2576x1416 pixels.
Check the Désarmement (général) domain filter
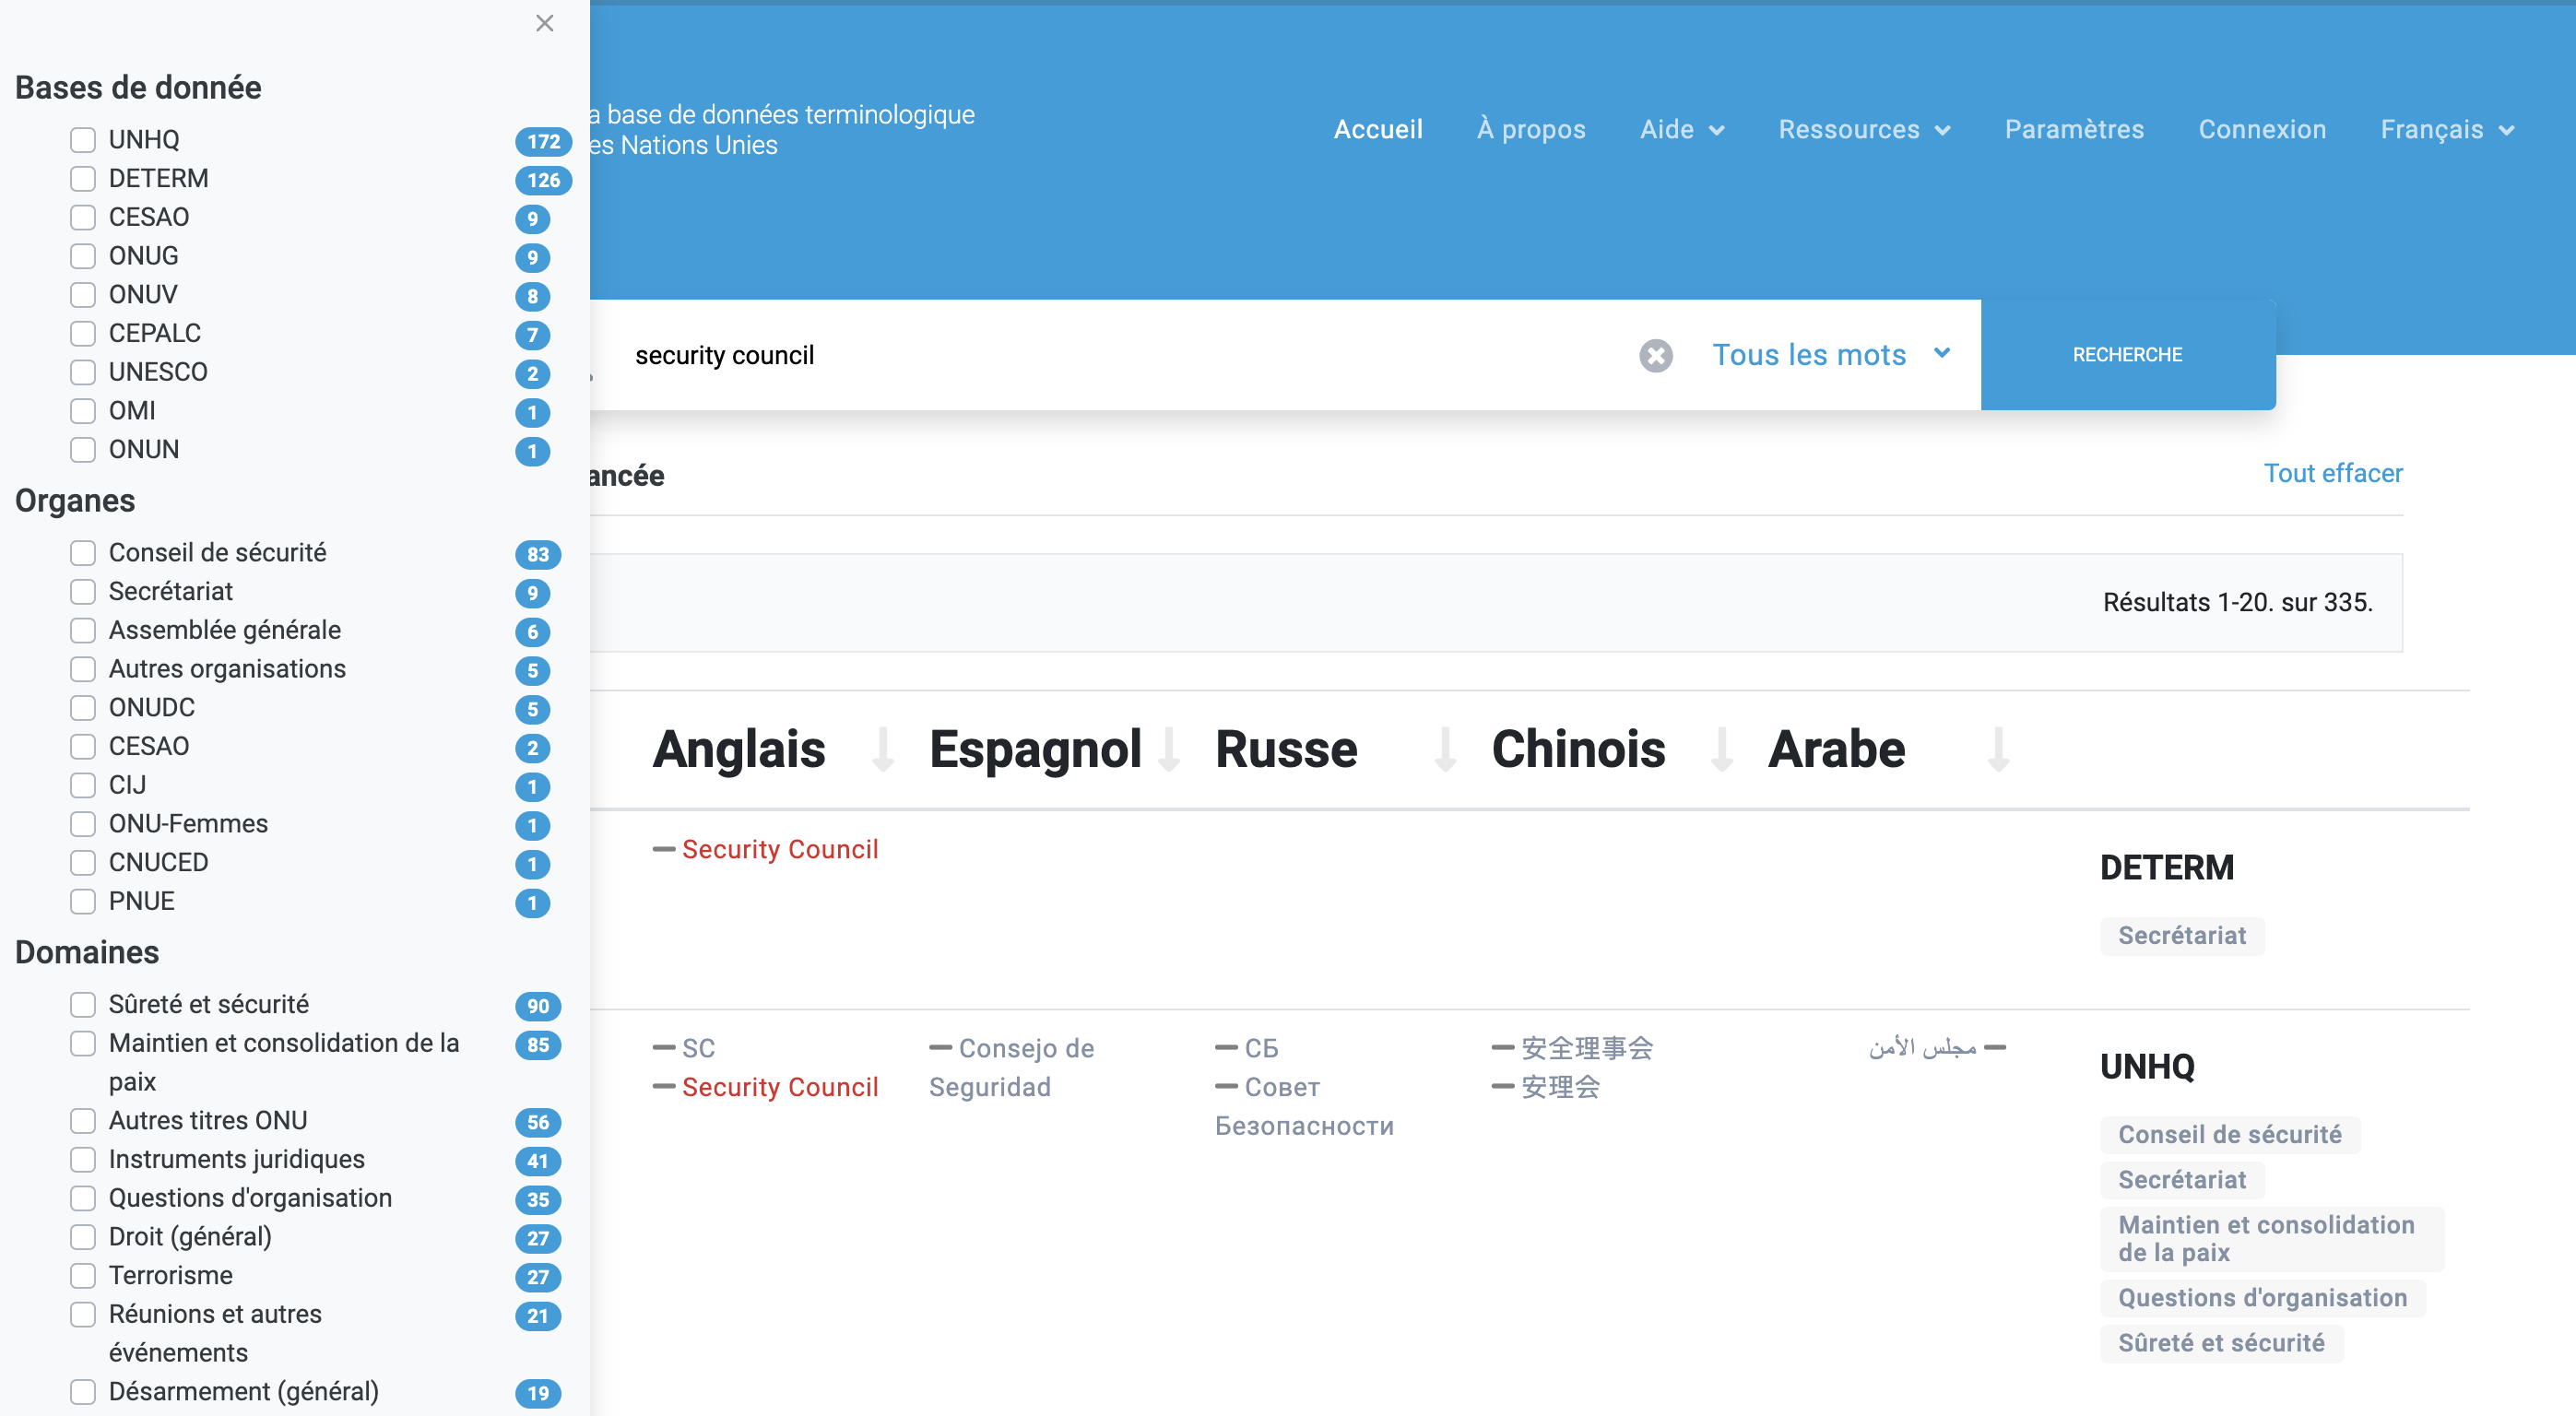click(83, 1391)
